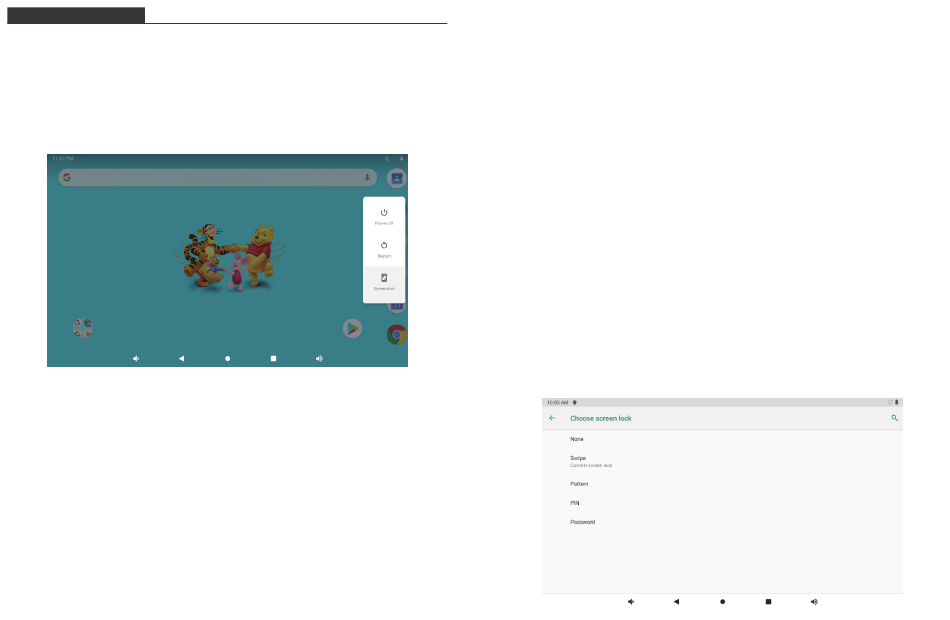
Task: Tap the Google G logo in search bar
Action: point(67,178)
